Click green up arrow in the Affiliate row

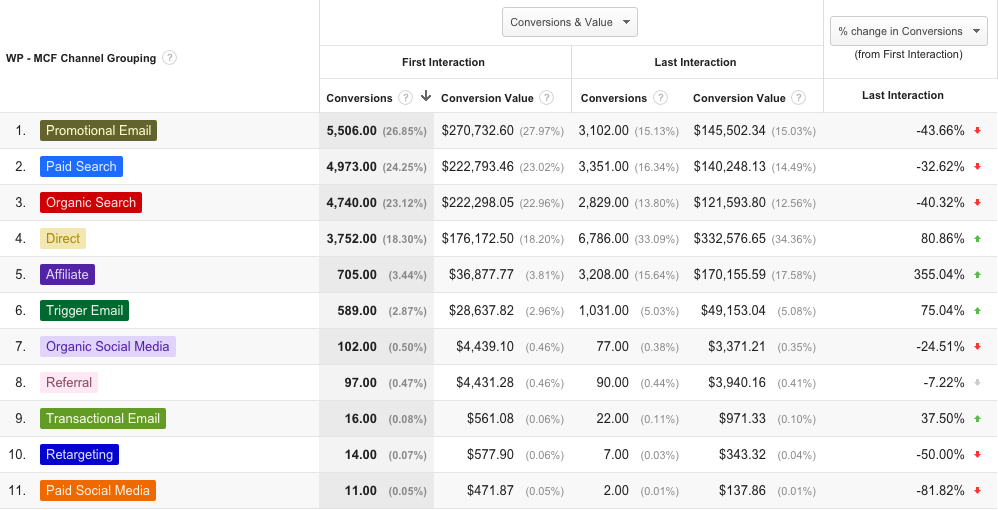click(x=978, y=275)
